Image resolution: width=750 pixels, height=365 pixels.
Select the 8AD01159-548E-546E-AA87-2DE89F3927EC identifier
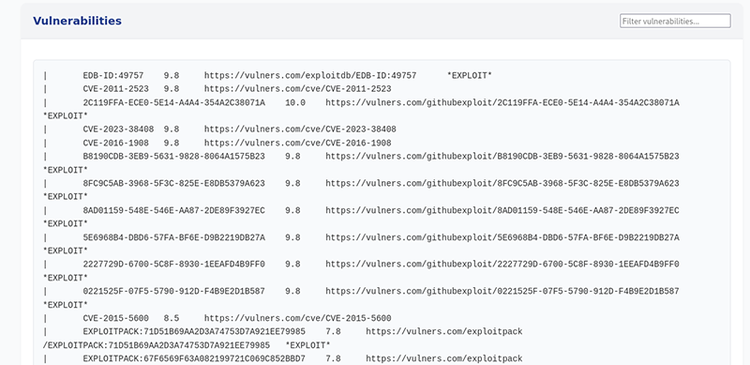(x=174, y=210)
